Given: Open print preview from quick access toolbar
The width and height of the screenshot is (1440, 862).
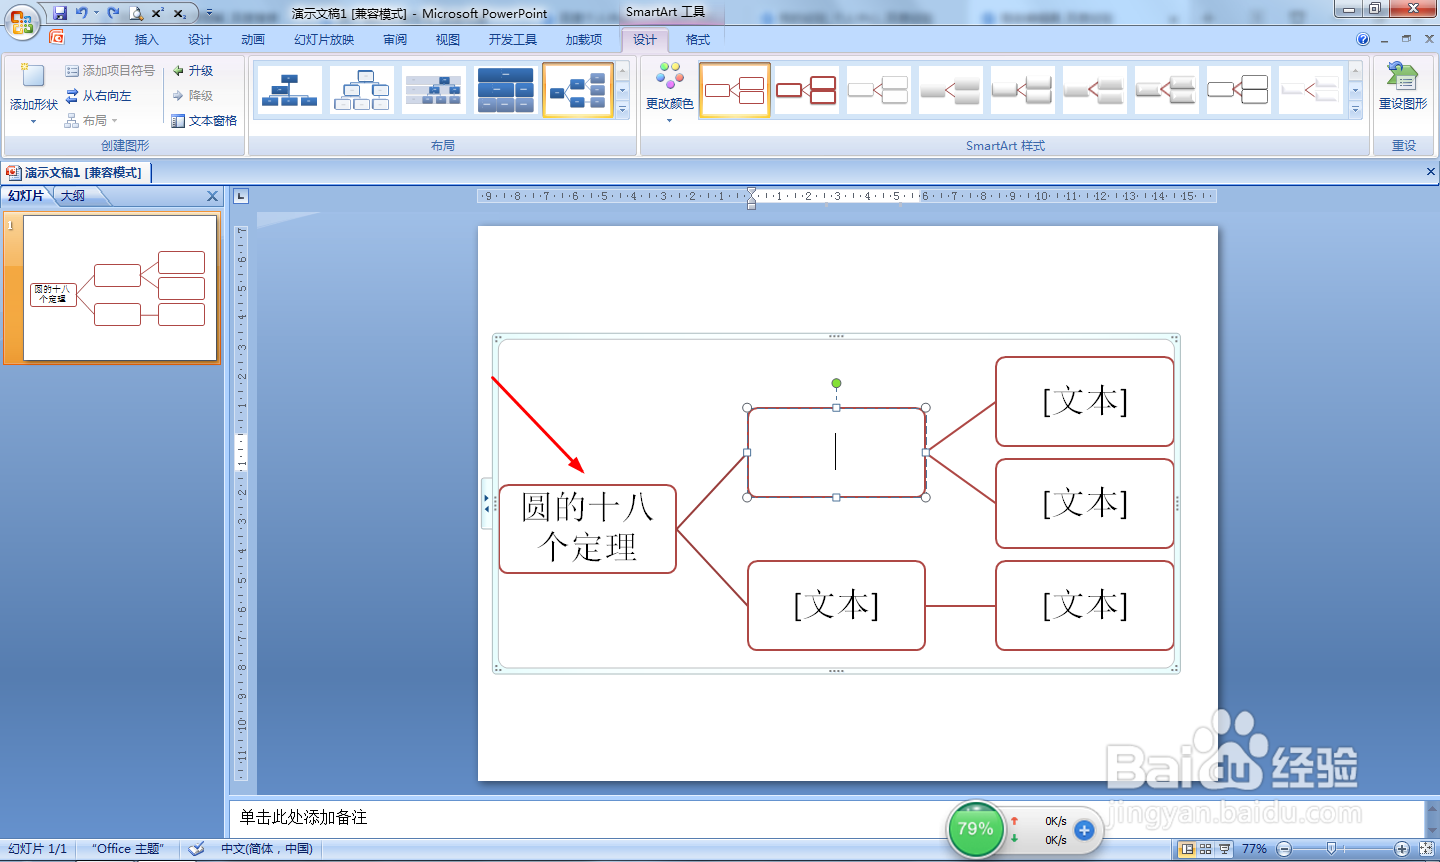Looking at the screenshot, I should pyautogui.click(x=136, y=13).
